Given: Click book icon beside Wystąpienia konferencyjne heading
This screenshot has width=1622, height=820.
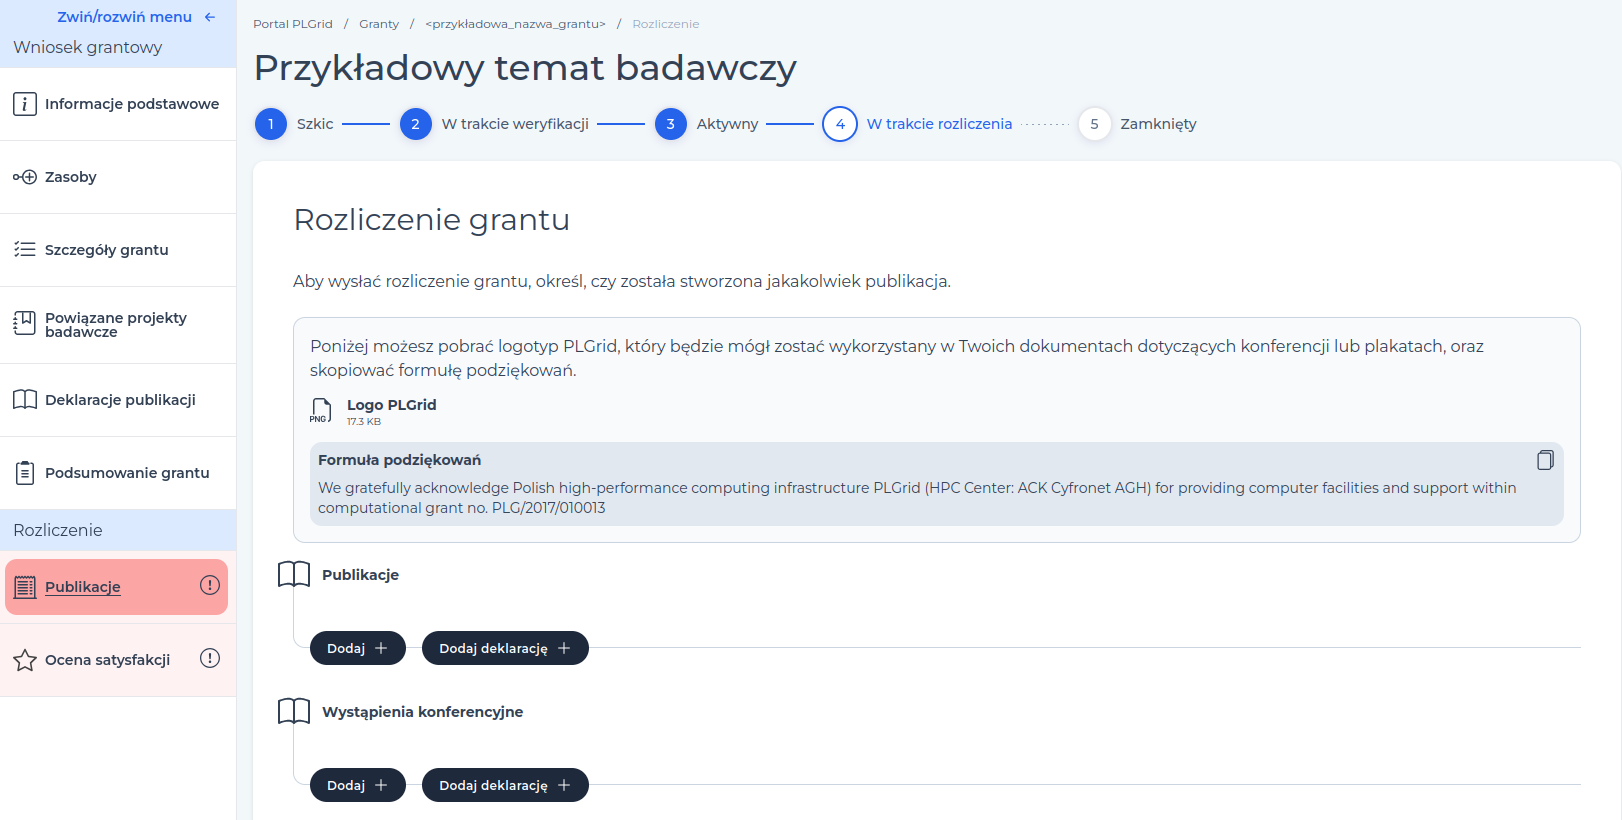Looking at the screenshot, I should point(294,711).
